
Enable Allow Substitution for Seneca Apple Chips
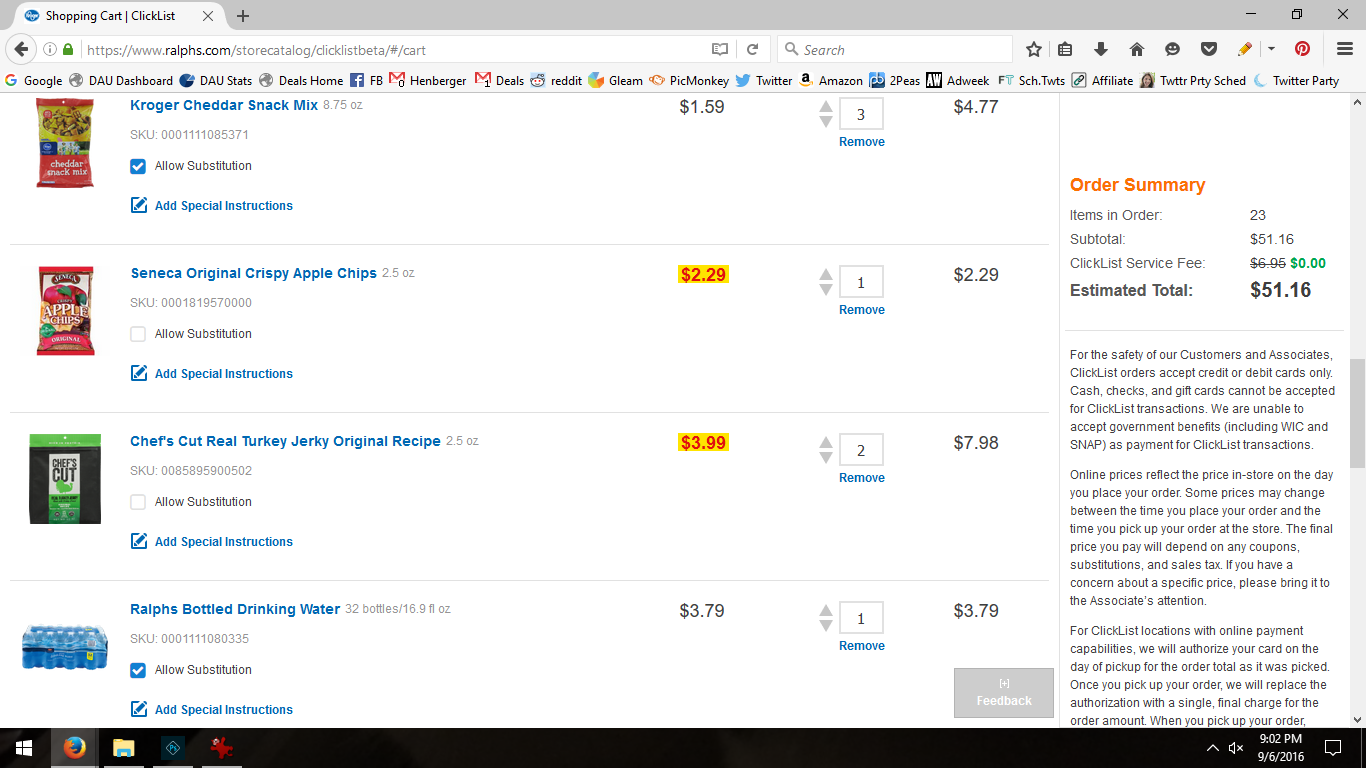(x=138, y=334)
